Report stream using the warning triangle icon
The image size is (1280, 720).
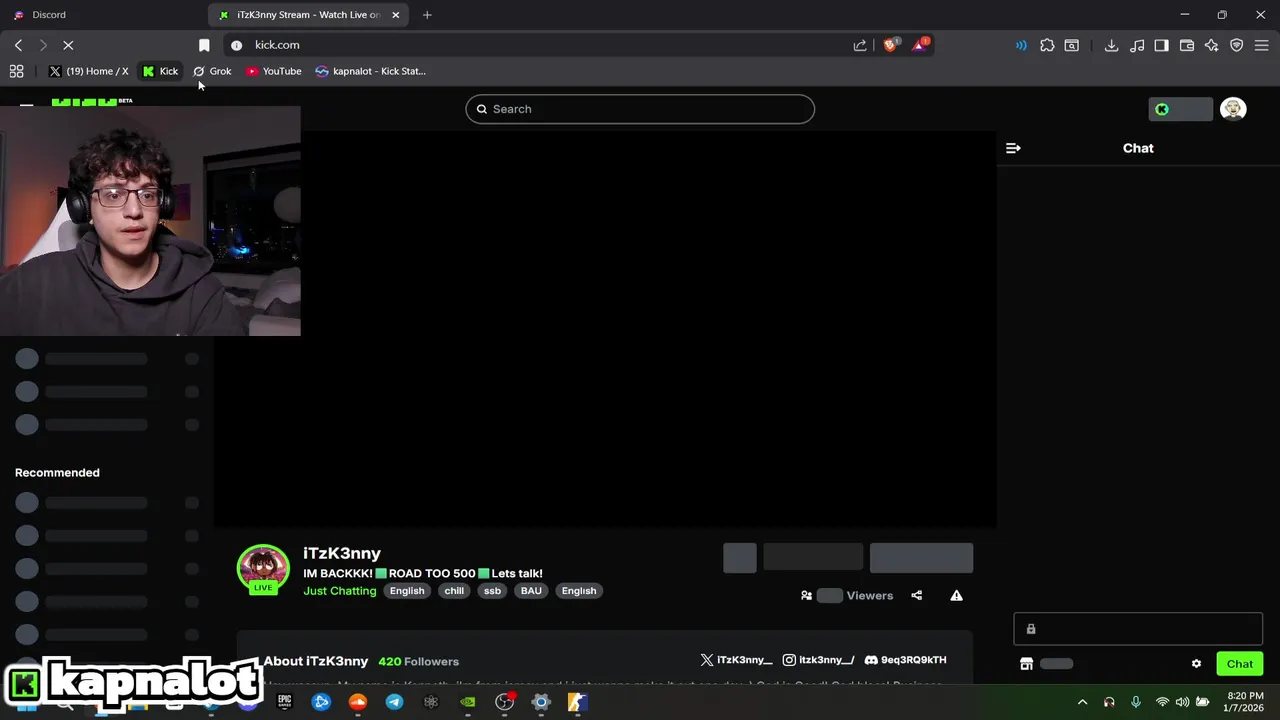click(x=956, y=595)
